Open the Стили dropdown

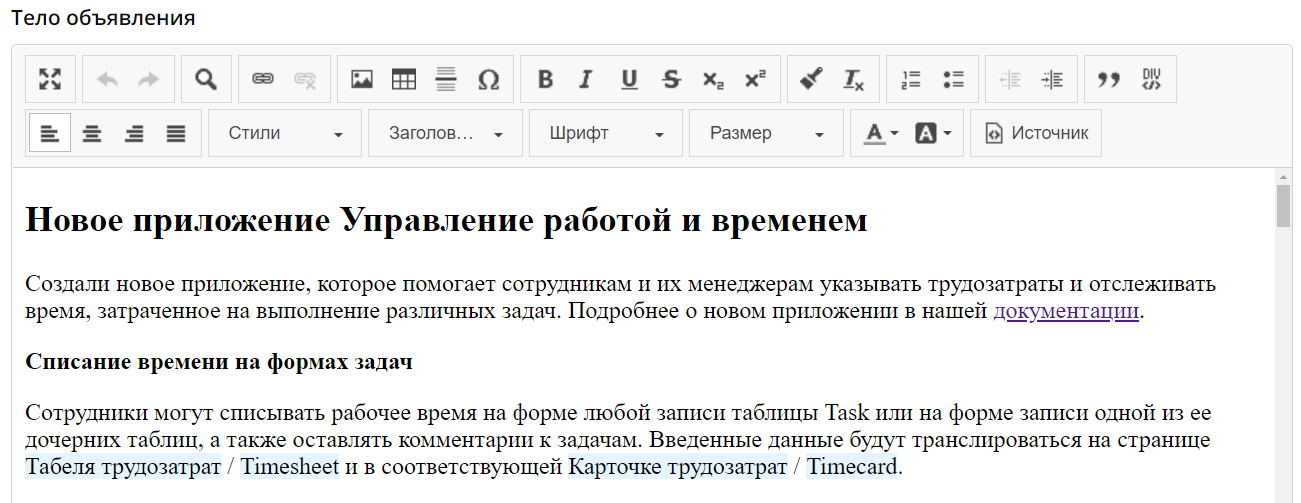(x=285, y=134)
